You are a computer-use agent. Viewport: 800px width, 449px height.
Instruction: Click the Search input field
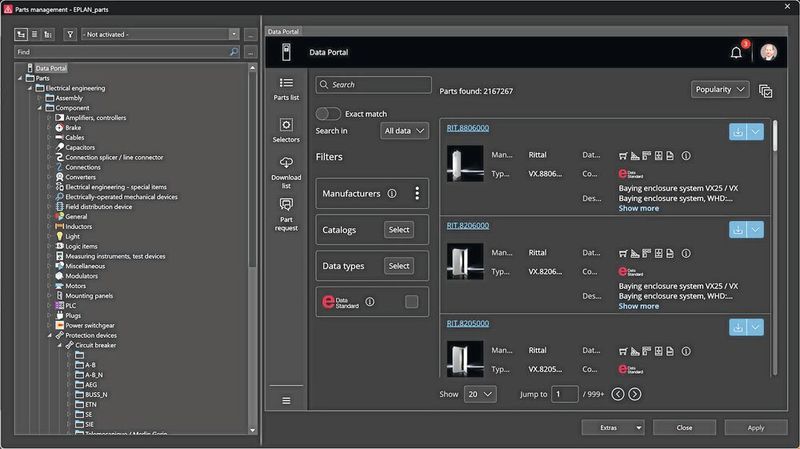tap(374, 85)
